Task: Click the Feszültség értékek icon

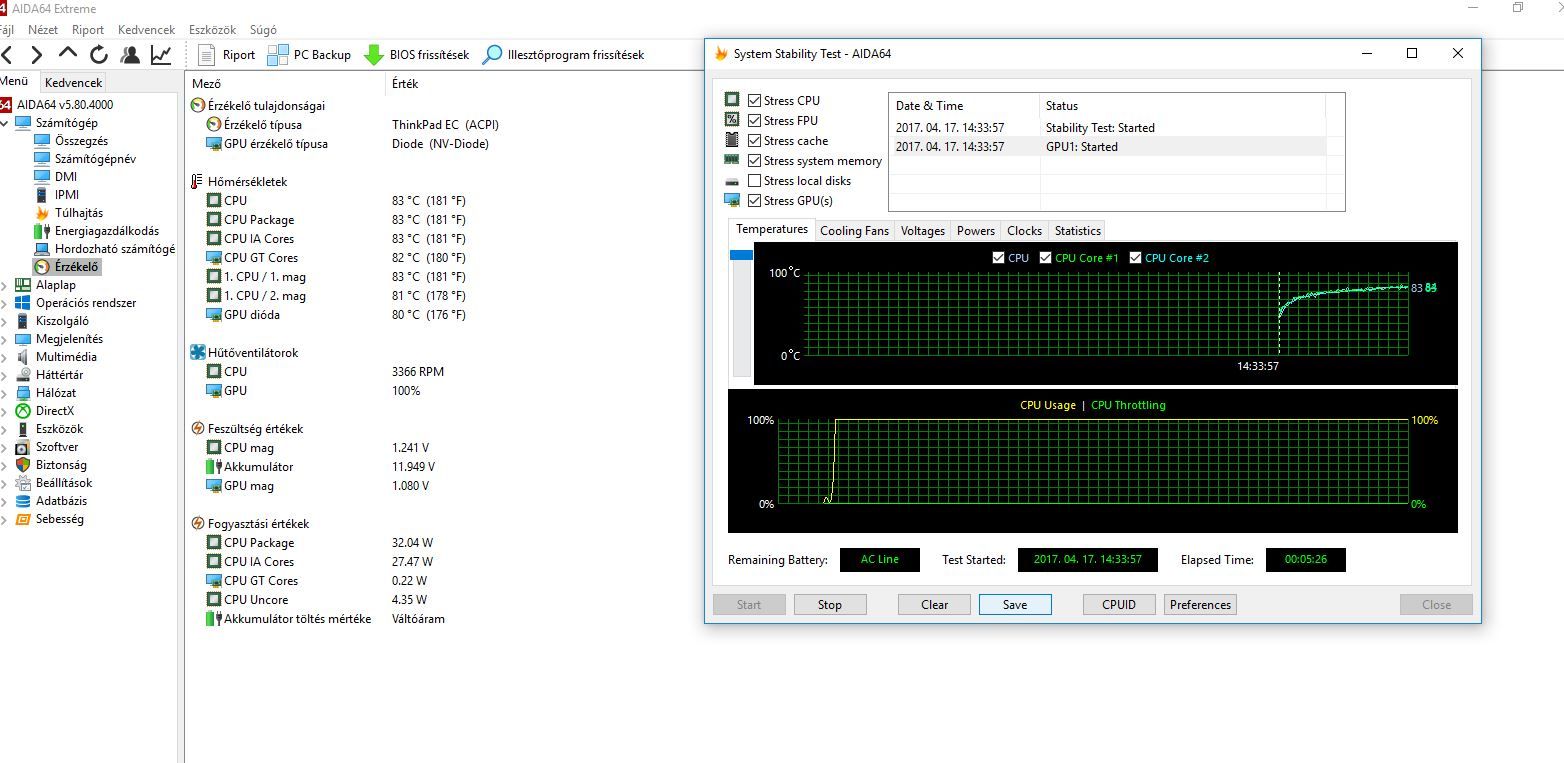Action: 197,429
